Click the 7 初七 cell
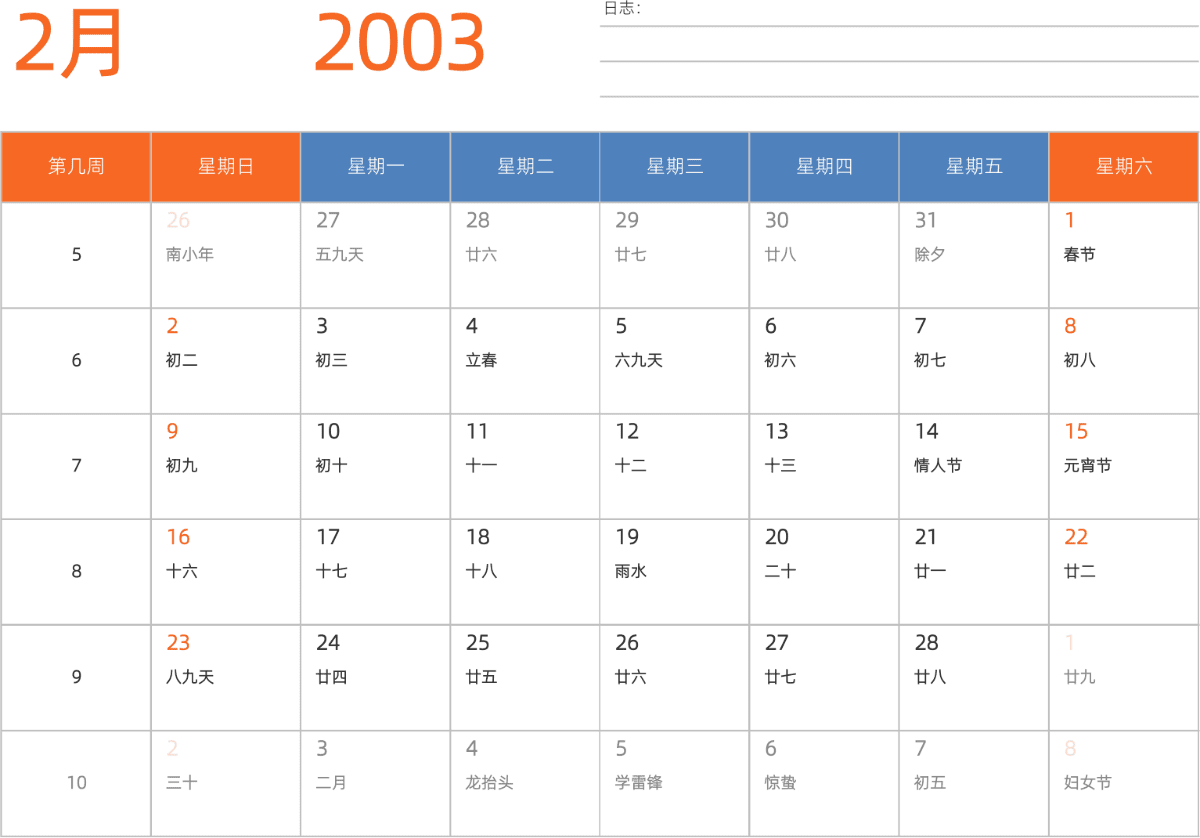This screenshot has height=838, width=1200. coord(974,361)
